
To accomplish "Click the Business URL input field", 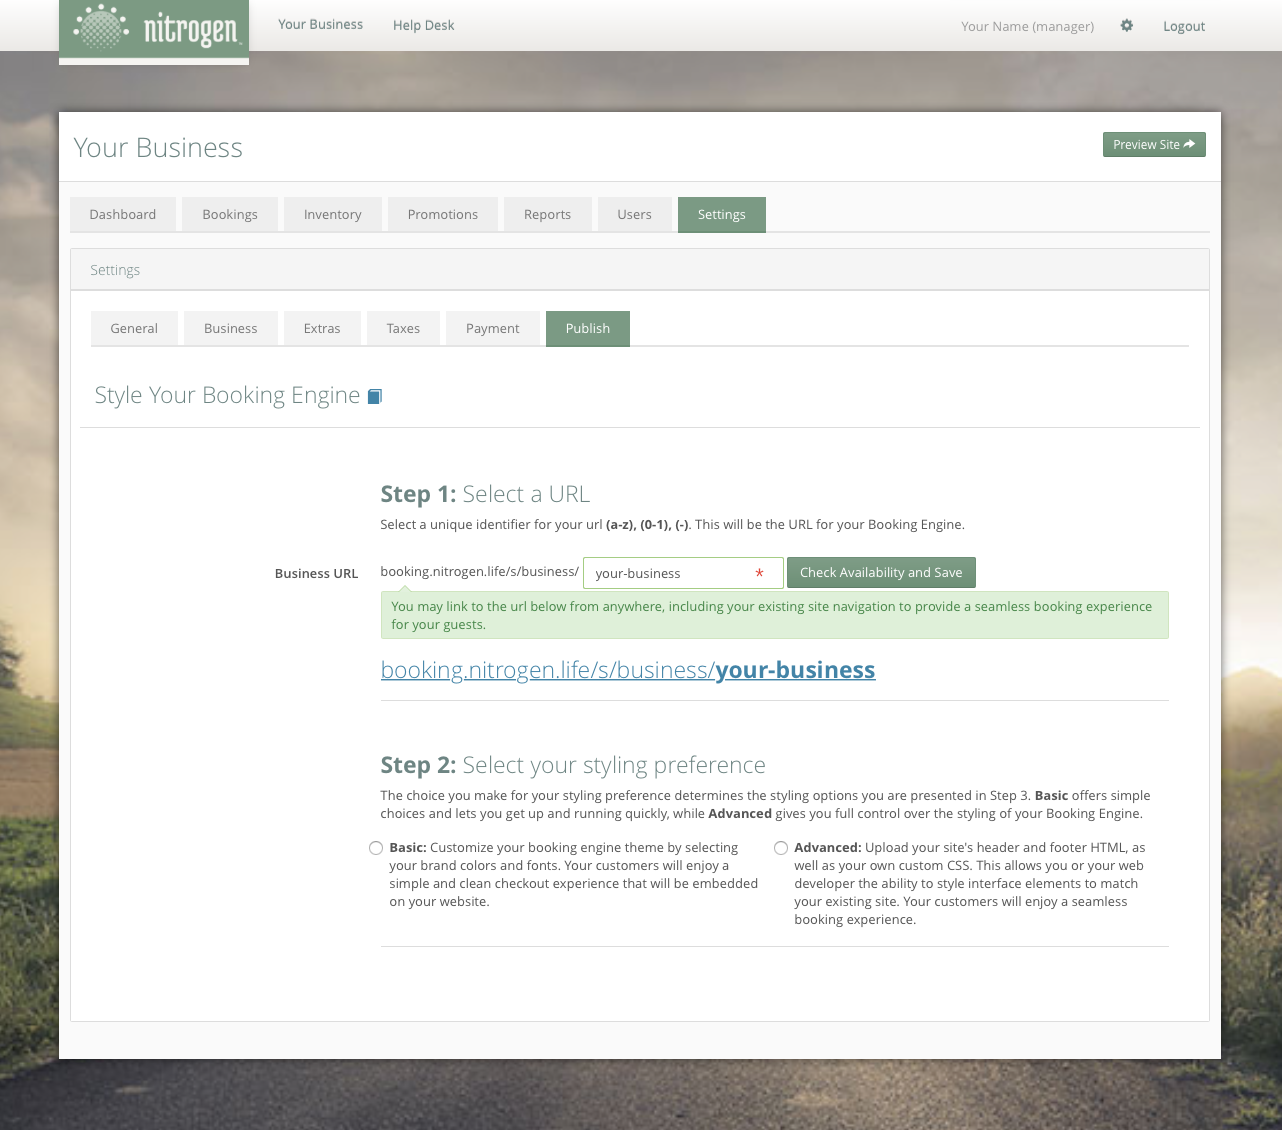I will (x=670, y=573).
